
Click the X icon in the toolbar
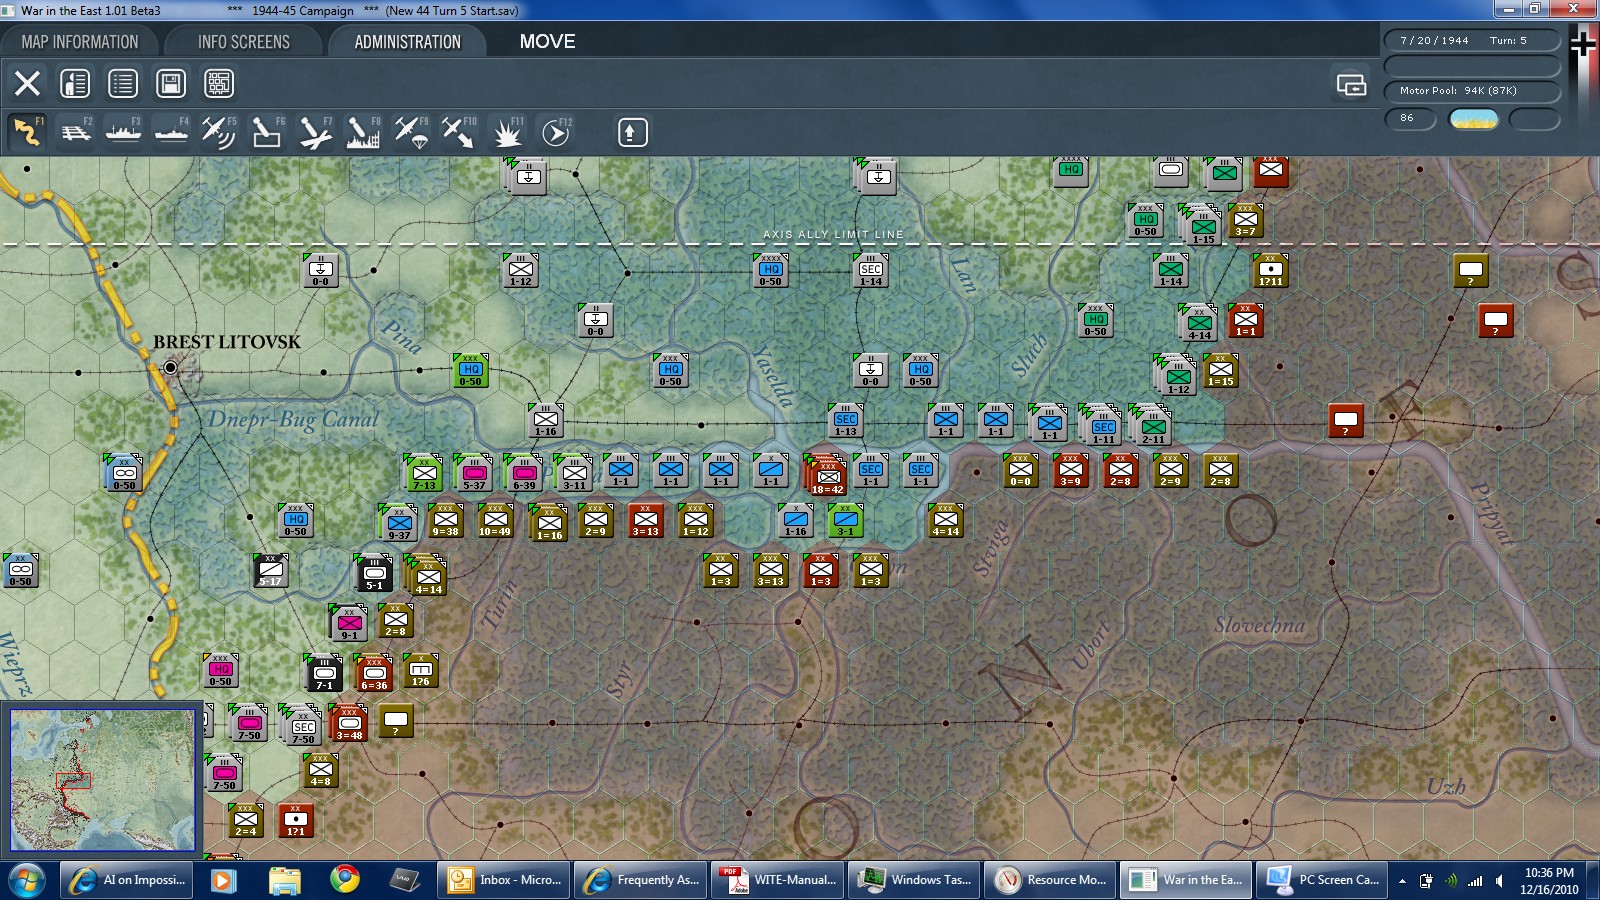(27, 83)
